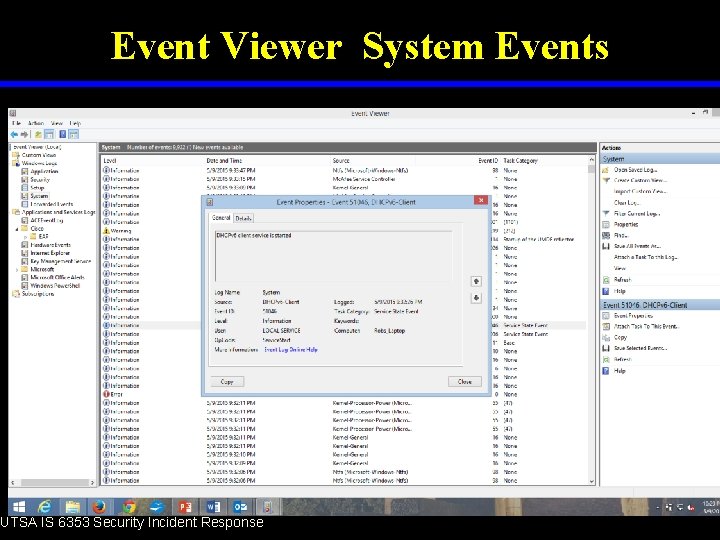
Task: Toggle the Show/Hide Console Tree toolbar icon
Action: point(49,135)
